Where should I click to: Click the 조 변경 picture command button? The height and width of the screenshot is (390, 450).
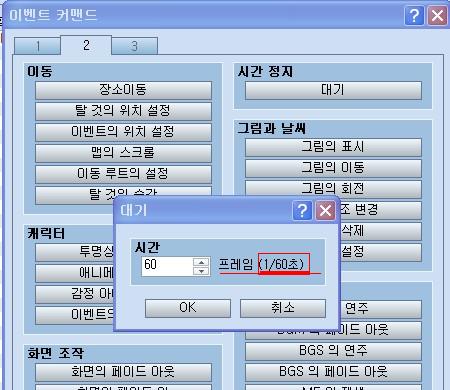tap(381, 210)
